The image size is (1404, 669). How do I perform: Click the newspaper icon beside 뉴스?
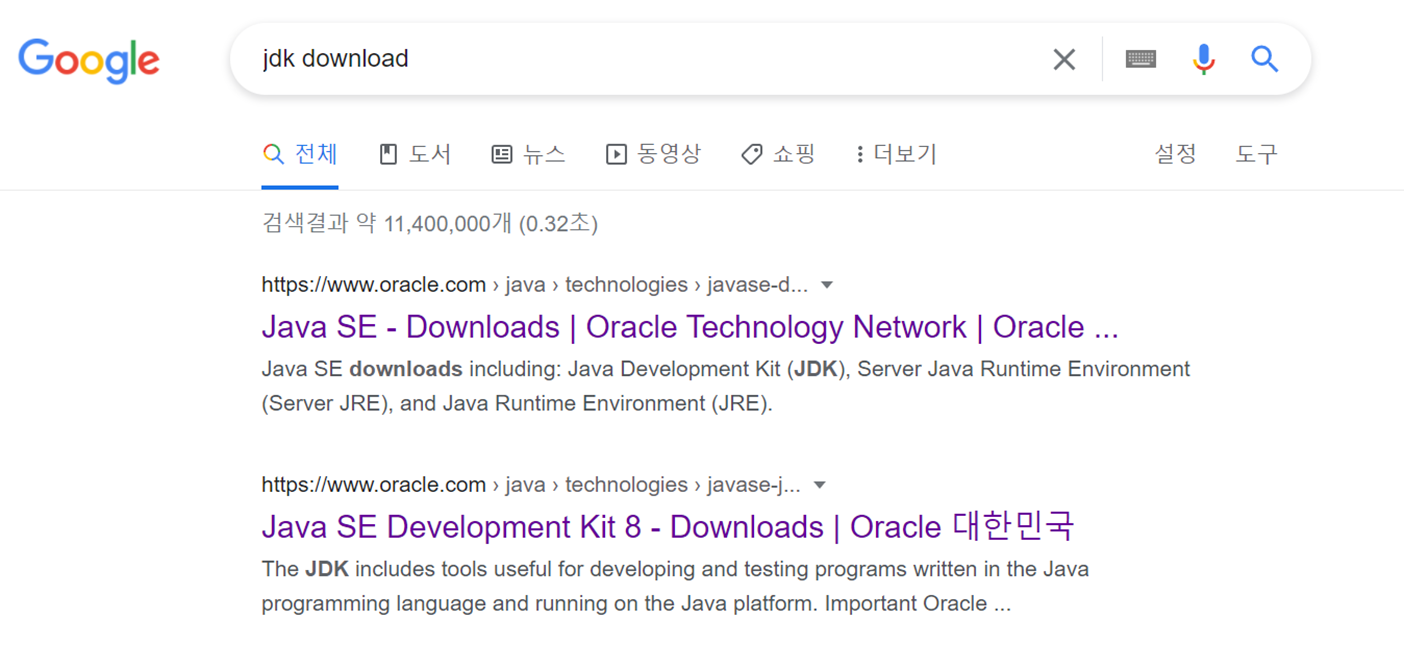click(502, 154)
